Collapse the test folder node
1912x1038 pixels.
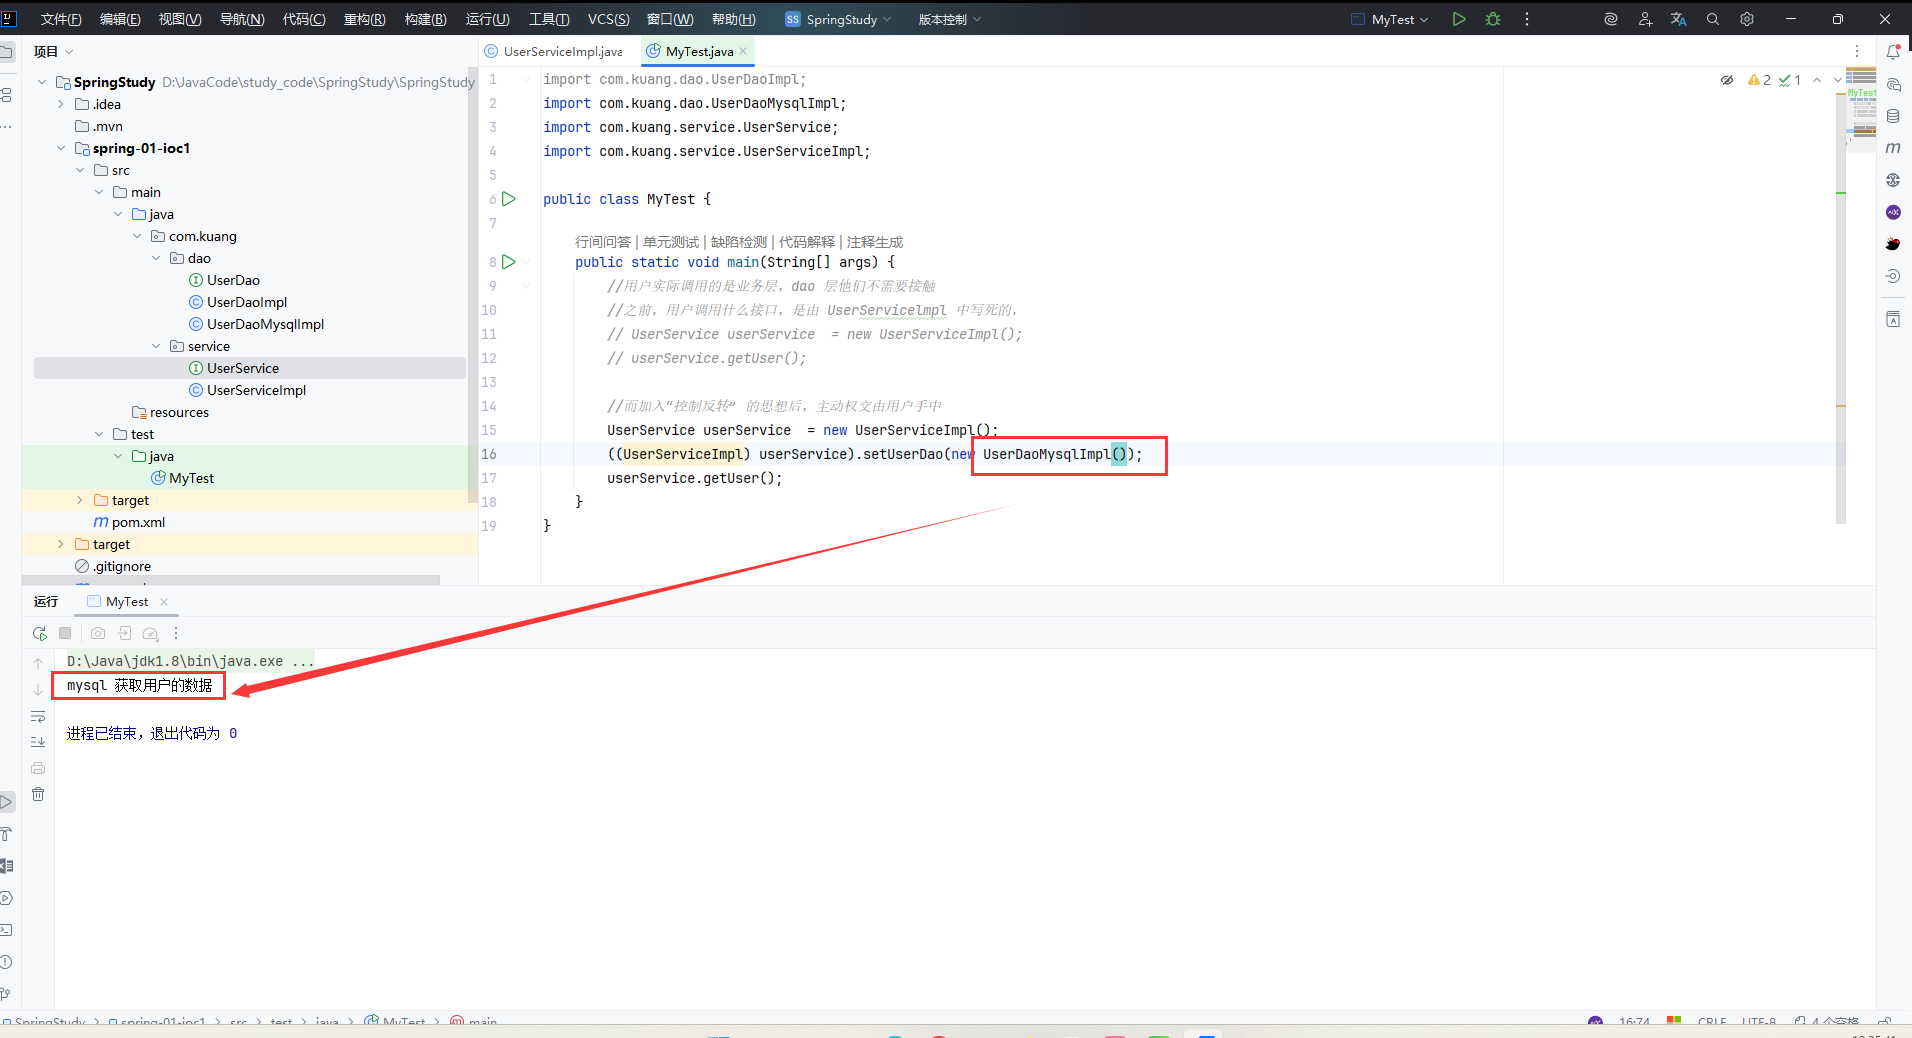coord(99,434)
